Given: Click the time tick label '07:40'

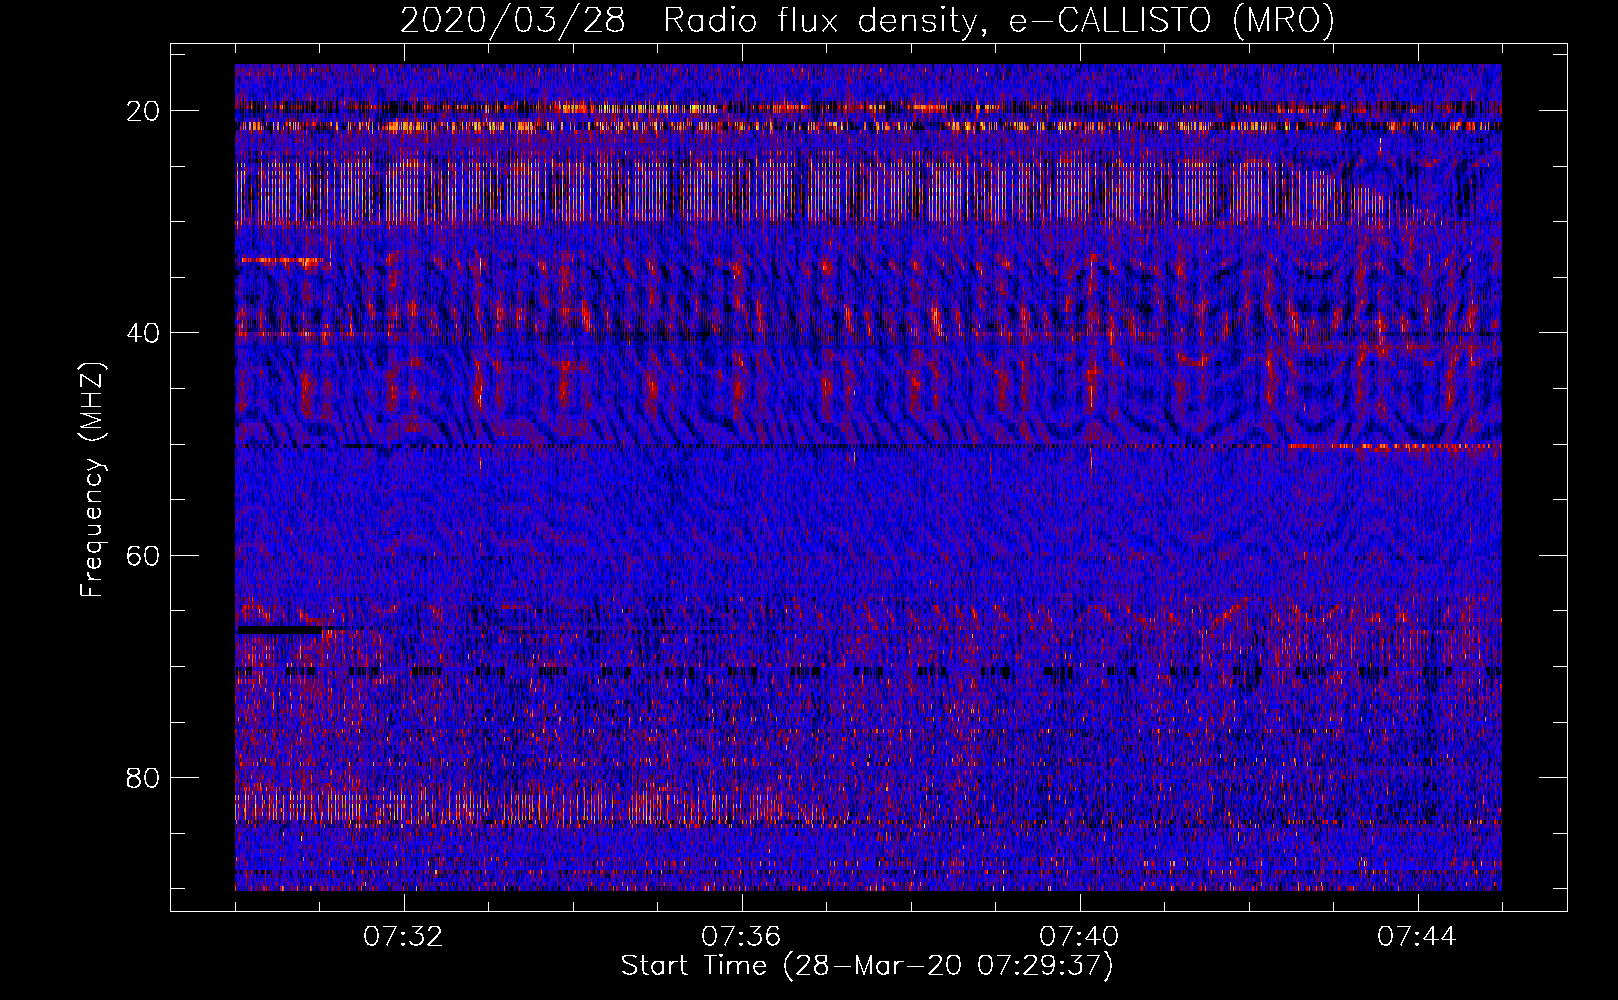Looking at the screenshot, I should 1079,937.
